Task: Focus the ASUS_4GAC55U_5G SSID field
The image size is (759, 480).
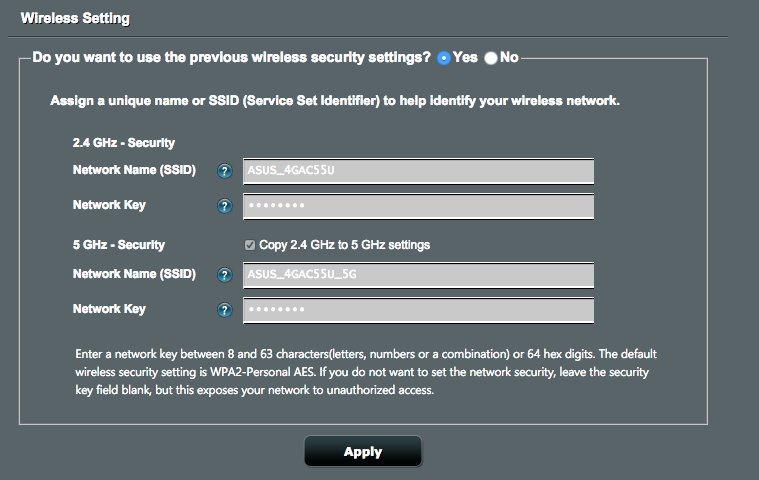Action: click(418, 275)
